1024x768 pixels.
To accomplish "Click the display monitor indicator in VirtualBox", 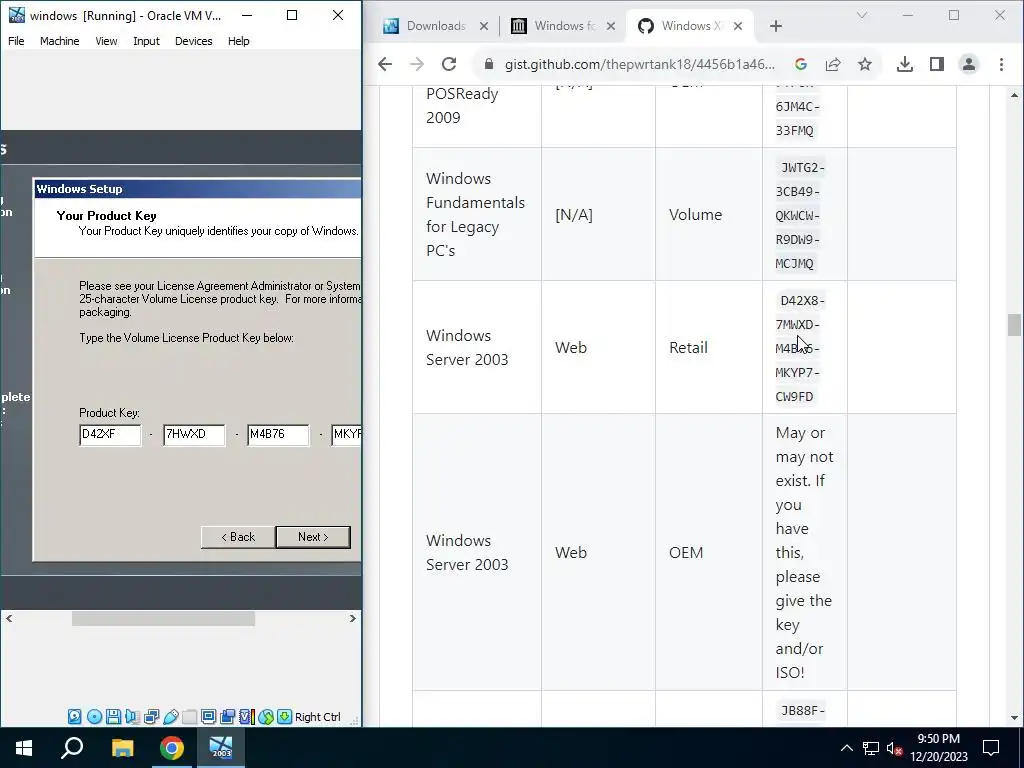I will tap(208, 716).
